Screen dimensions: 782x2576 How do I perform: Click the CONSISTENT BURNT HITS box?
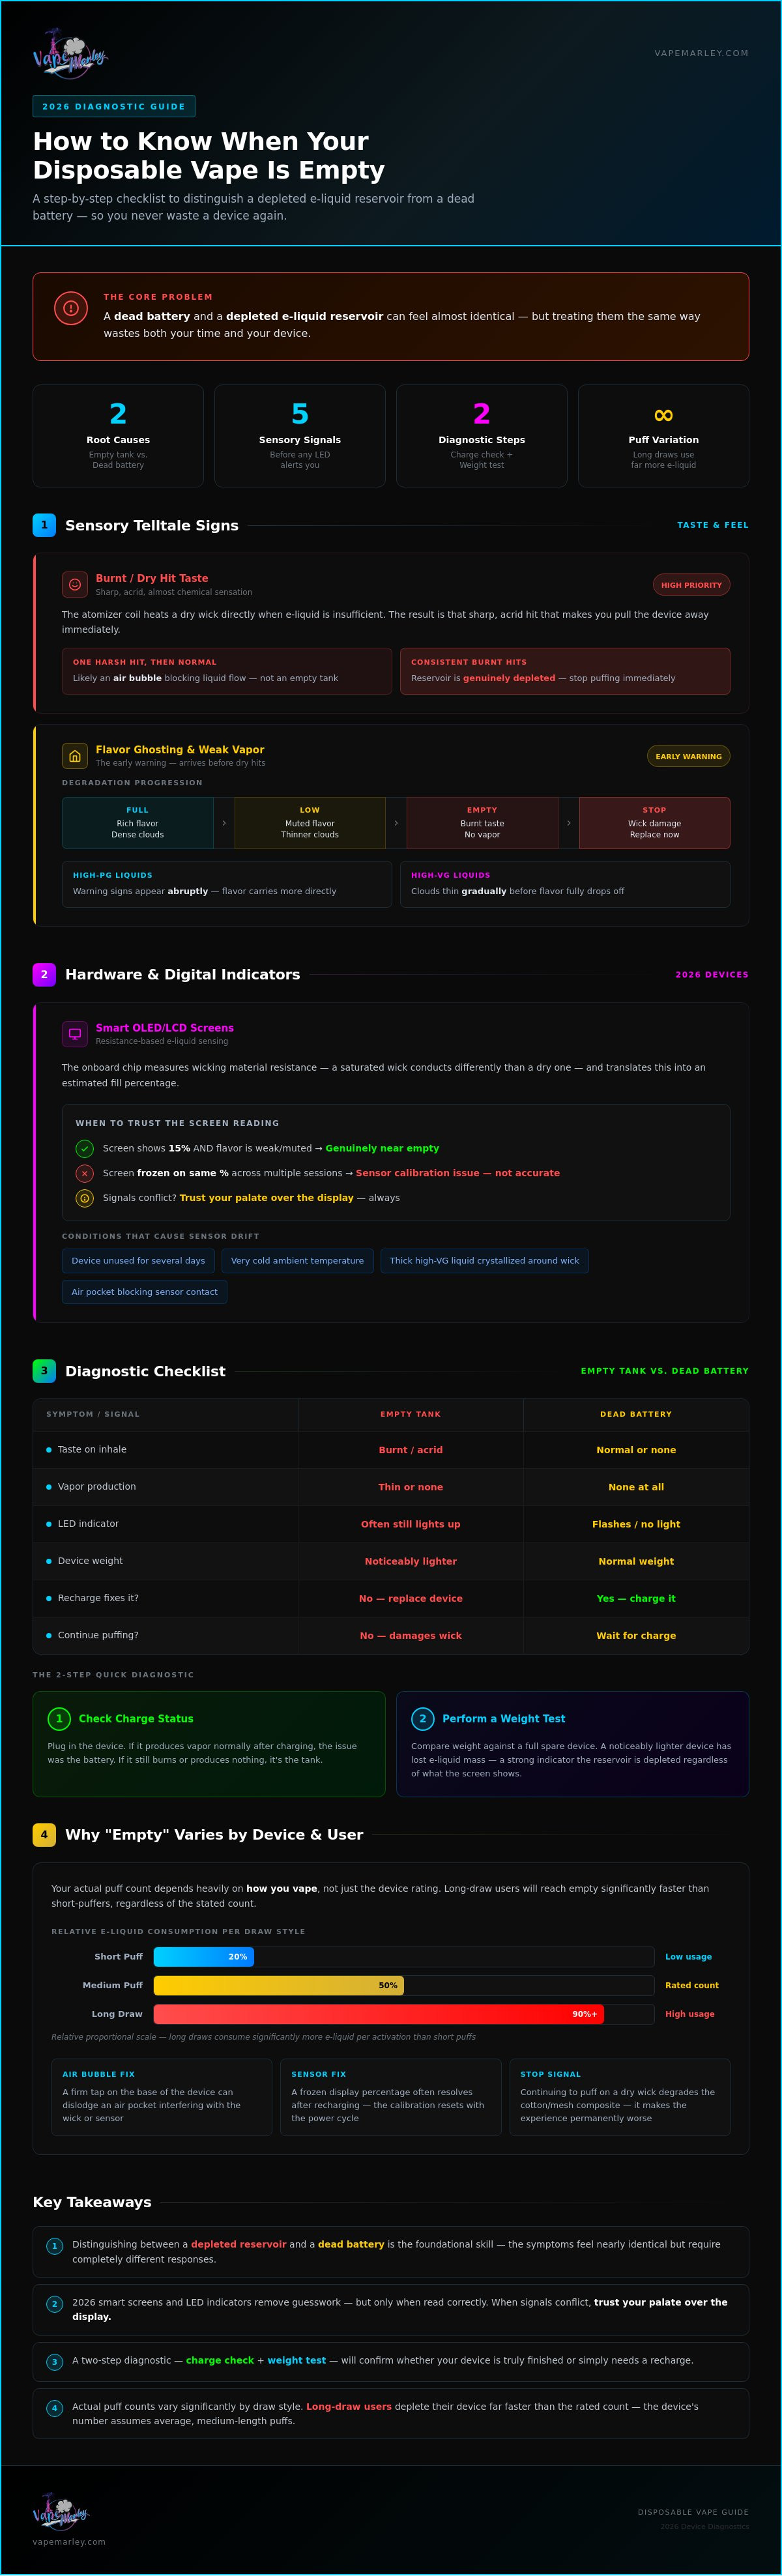click(x=565, y=671)
